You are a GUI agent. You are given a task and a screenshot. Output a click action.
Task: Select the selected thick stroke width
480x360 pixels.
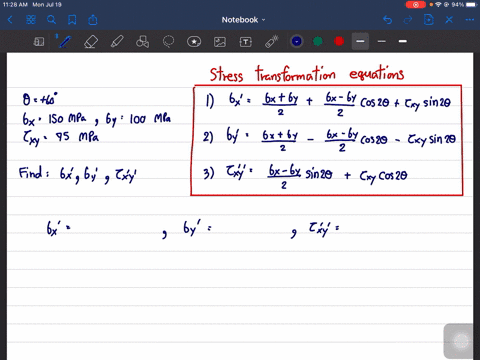pyautogui.click(x=360, y=41)
